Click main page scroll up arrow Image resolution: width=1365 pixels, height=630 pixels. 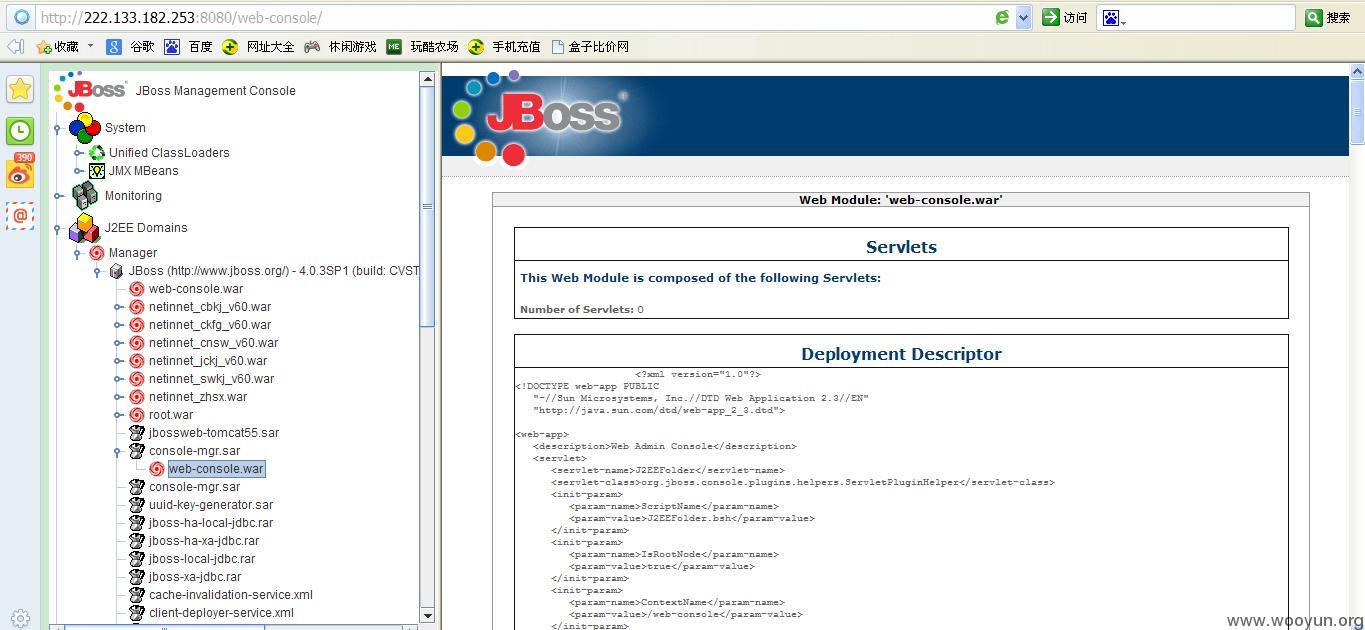[x=1357, y=70]
